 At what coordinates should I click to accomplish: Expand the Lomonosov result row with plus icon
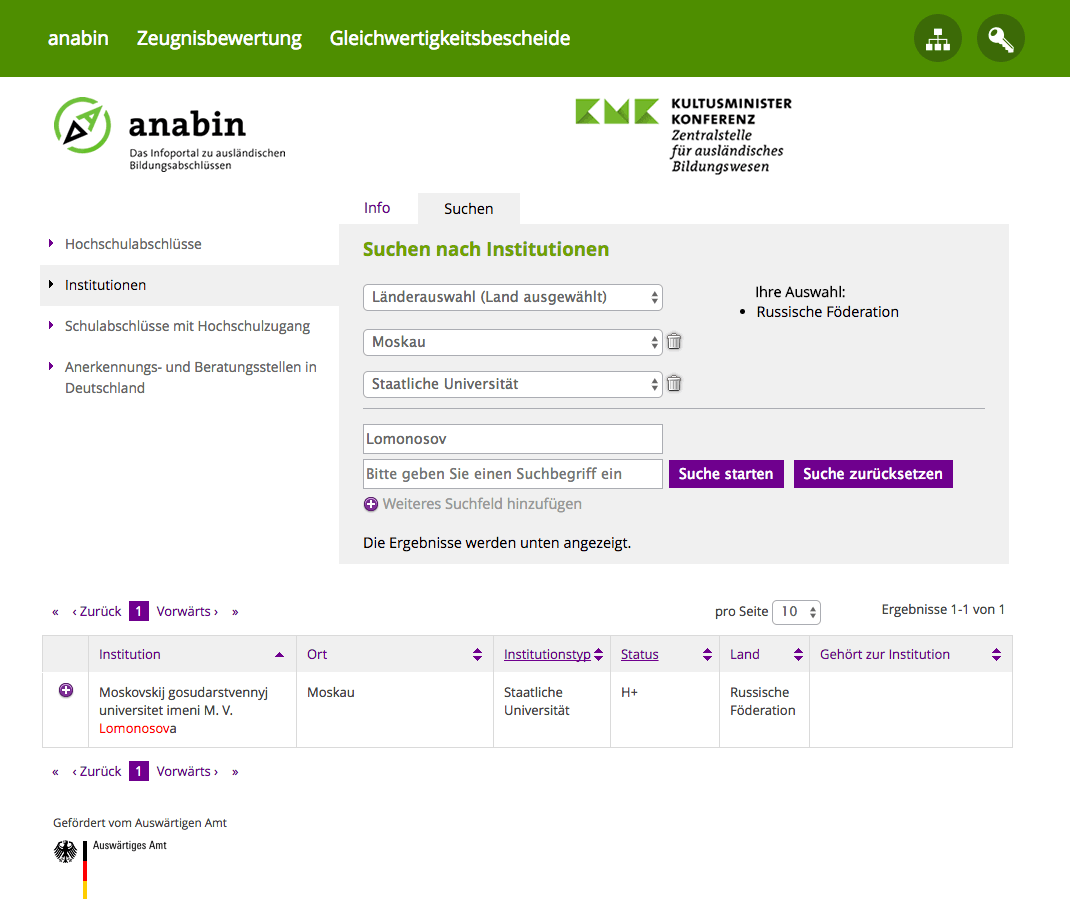coord(66,691)
